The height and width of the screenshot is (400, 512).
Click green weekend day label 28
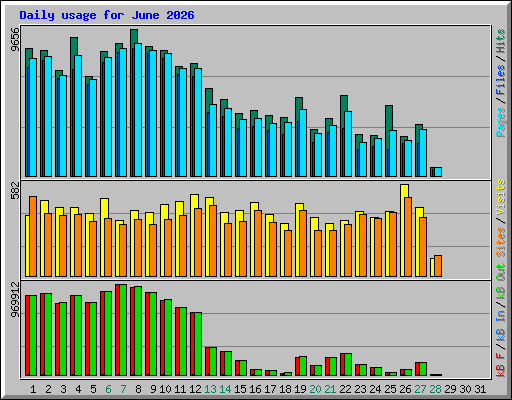pyautogui.click(x=435, y=389)
